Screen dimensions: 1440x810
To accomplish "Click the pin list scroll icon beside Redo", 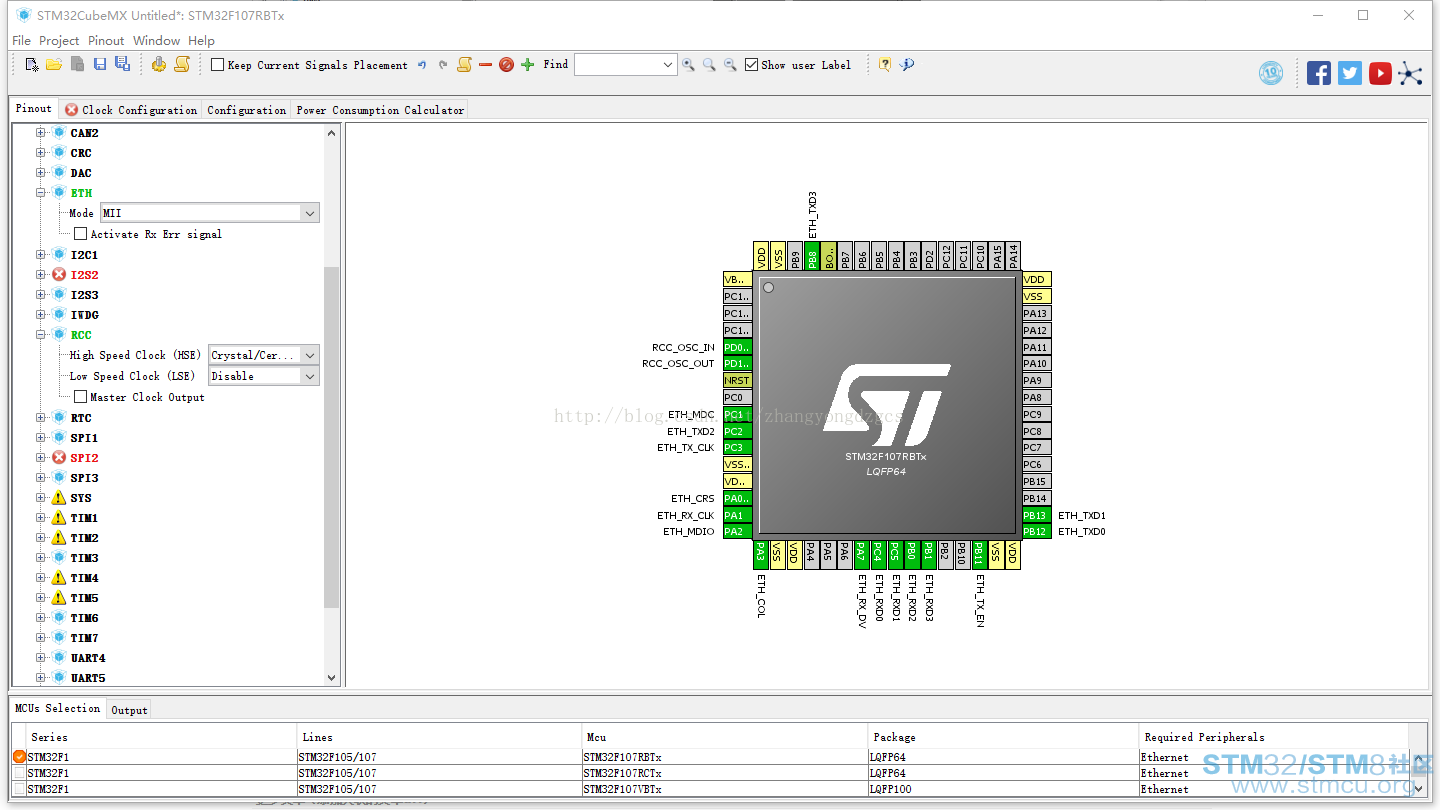I will pyautogui.click(x=464, y=65).
